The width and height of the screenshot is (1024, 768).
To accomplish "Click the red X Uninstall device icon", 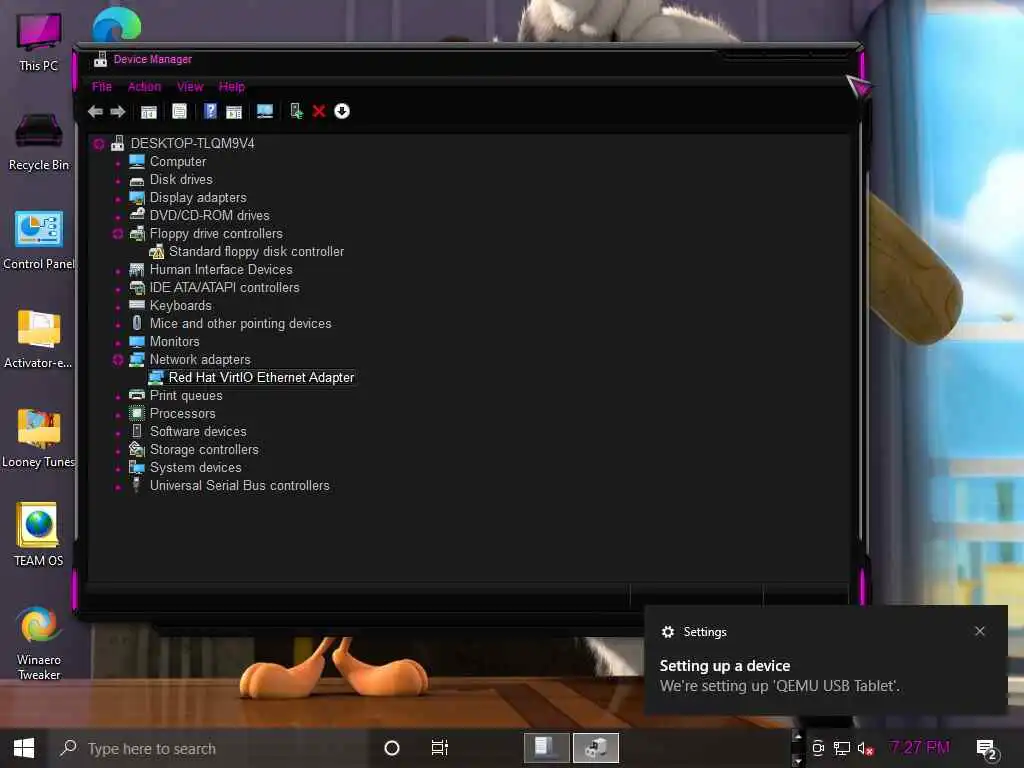I will [319, 112].
